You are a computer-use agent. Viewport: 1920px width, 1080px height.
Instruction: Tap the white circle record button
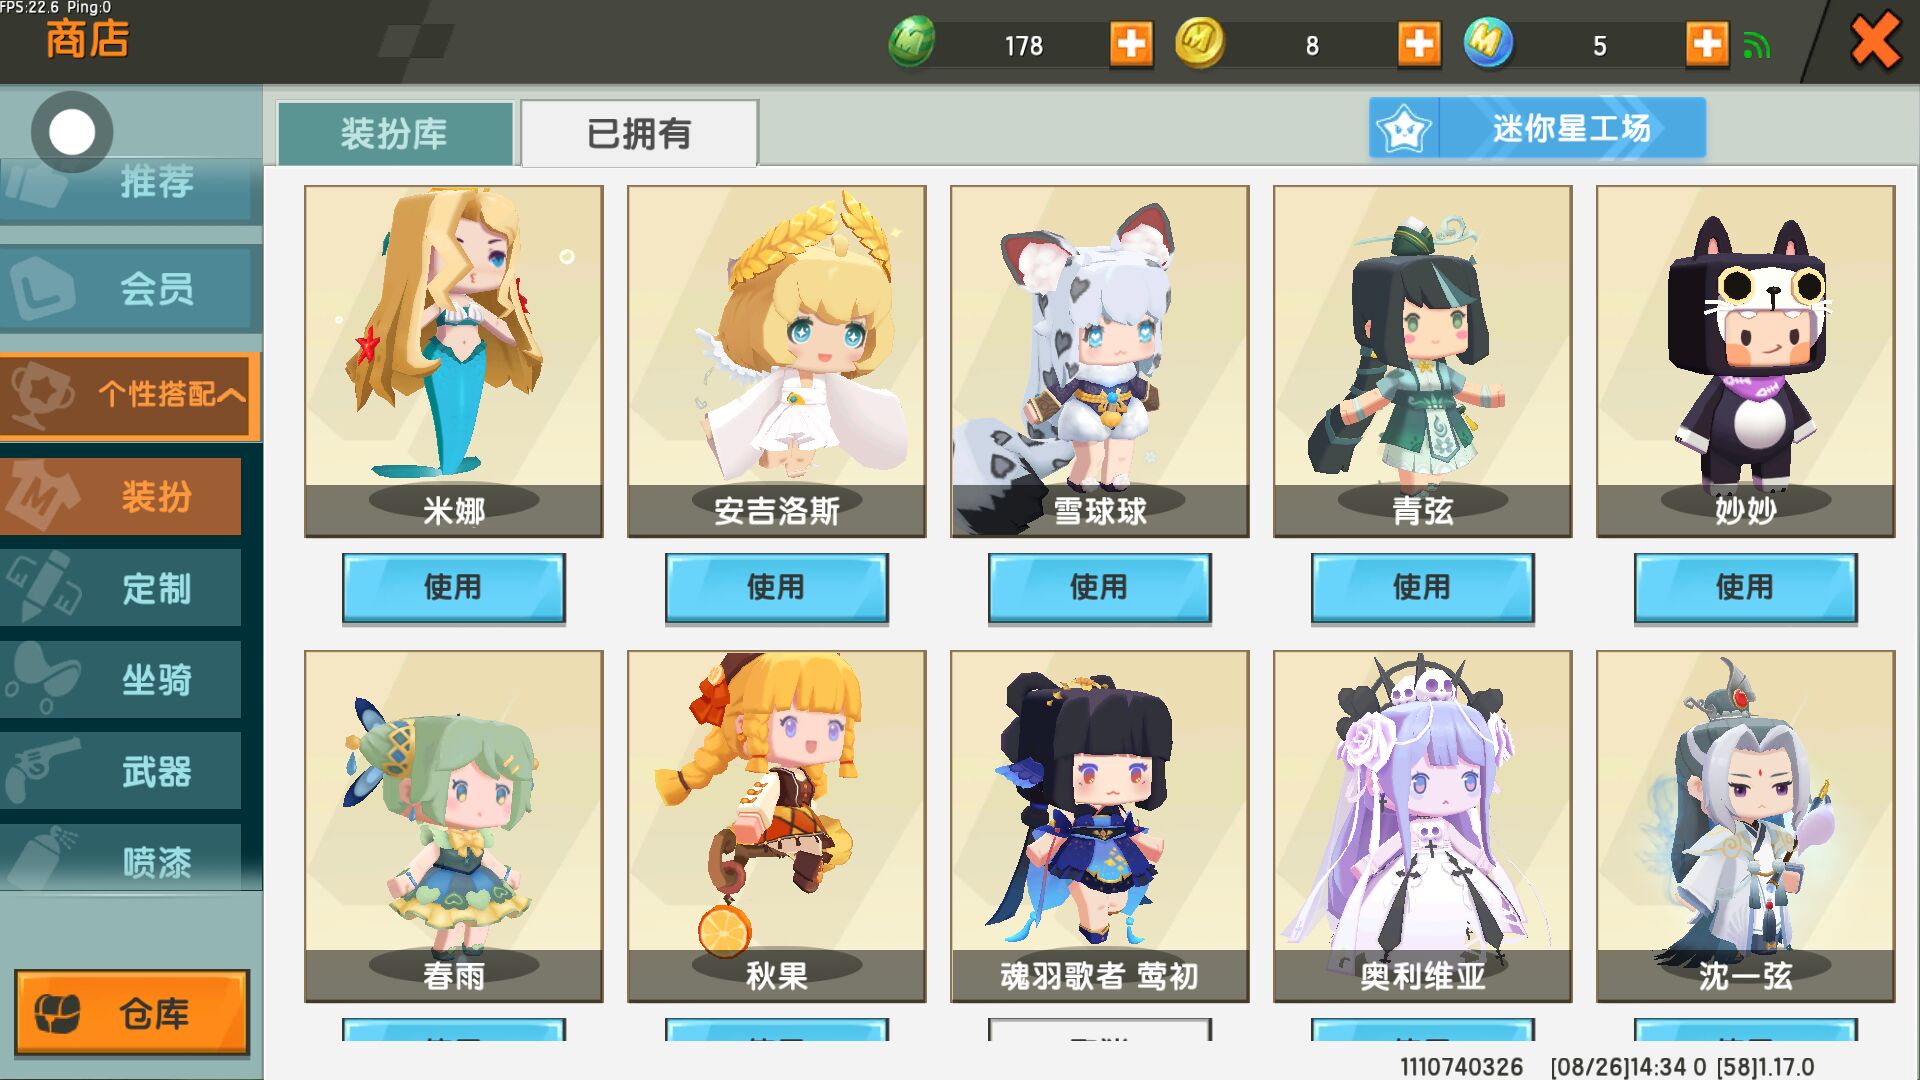coord(72,132)
